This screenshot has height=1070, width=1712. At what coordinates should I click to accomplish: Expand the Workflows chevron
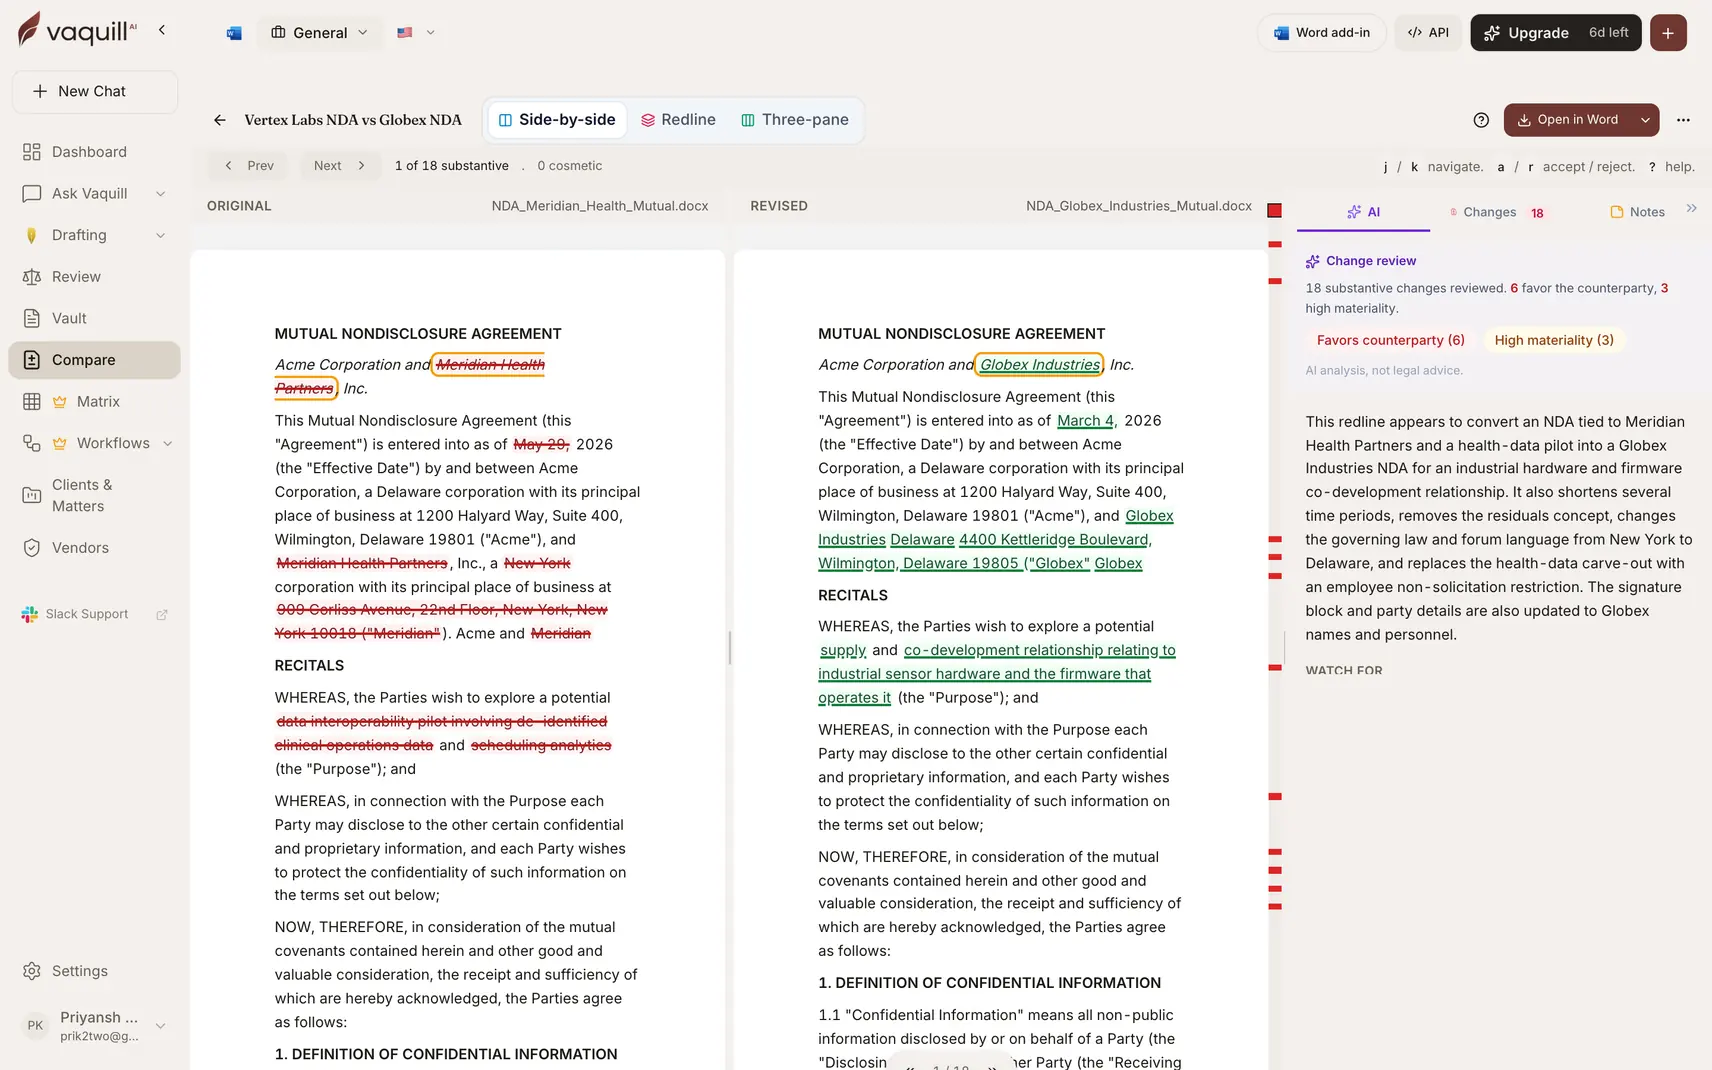click(167, 443)
